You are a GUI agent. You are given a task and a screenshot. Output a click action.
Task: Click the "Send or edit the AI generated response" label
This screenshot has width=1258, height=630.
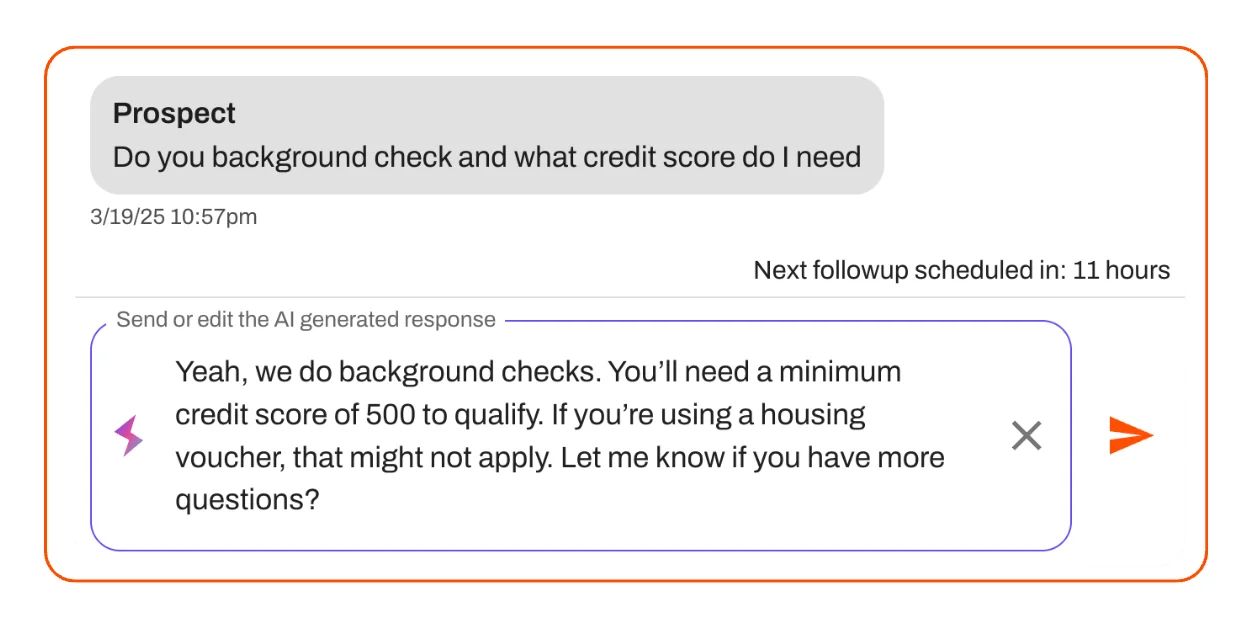coord(305,320)
